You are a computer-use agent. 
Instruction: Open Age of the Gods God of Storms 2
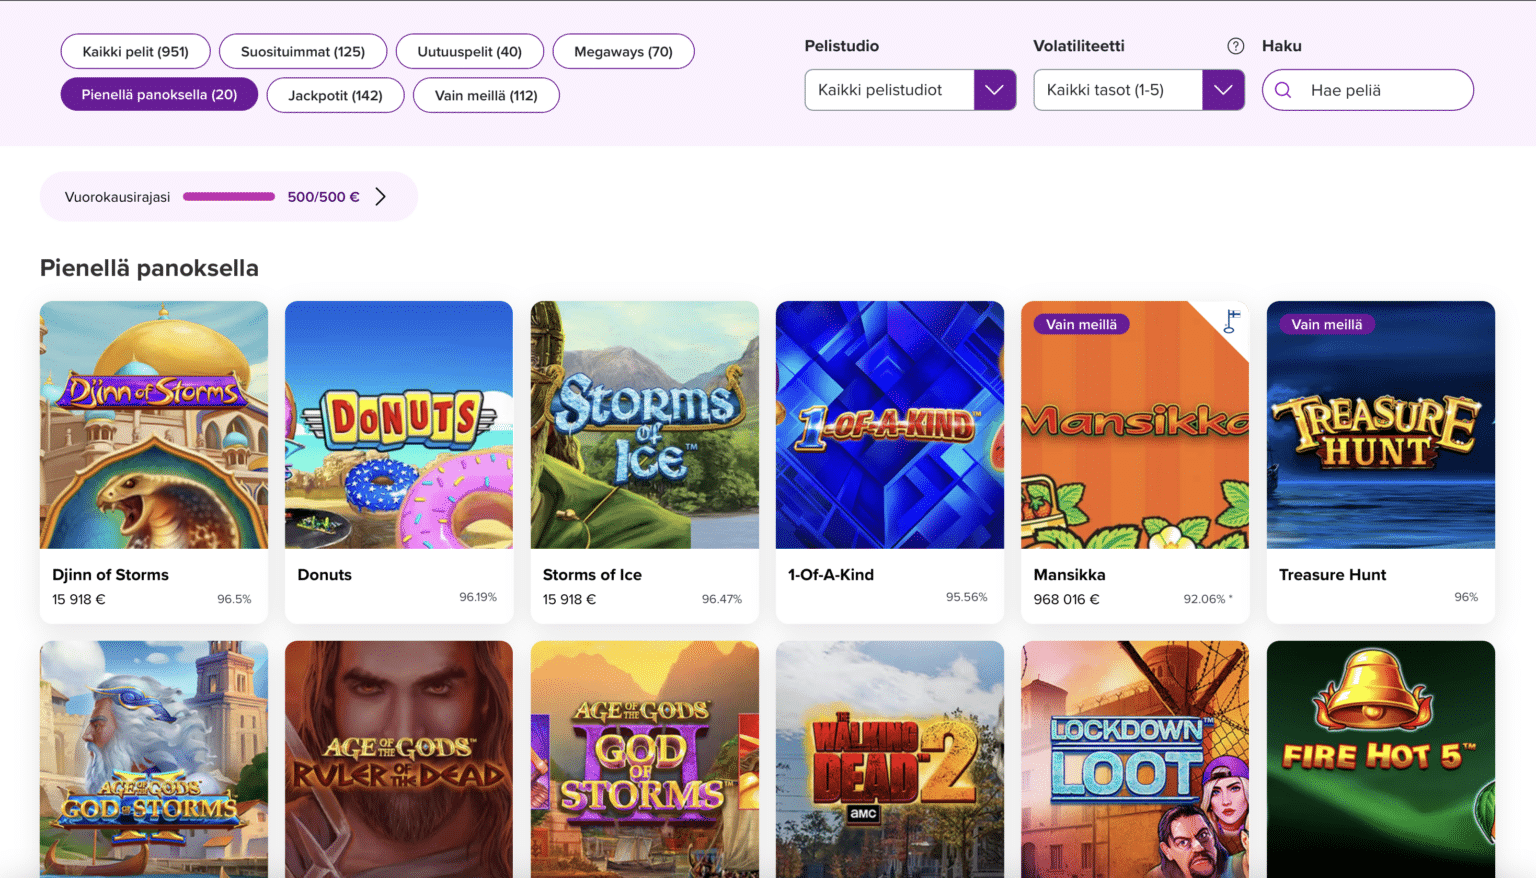(154, 759)
